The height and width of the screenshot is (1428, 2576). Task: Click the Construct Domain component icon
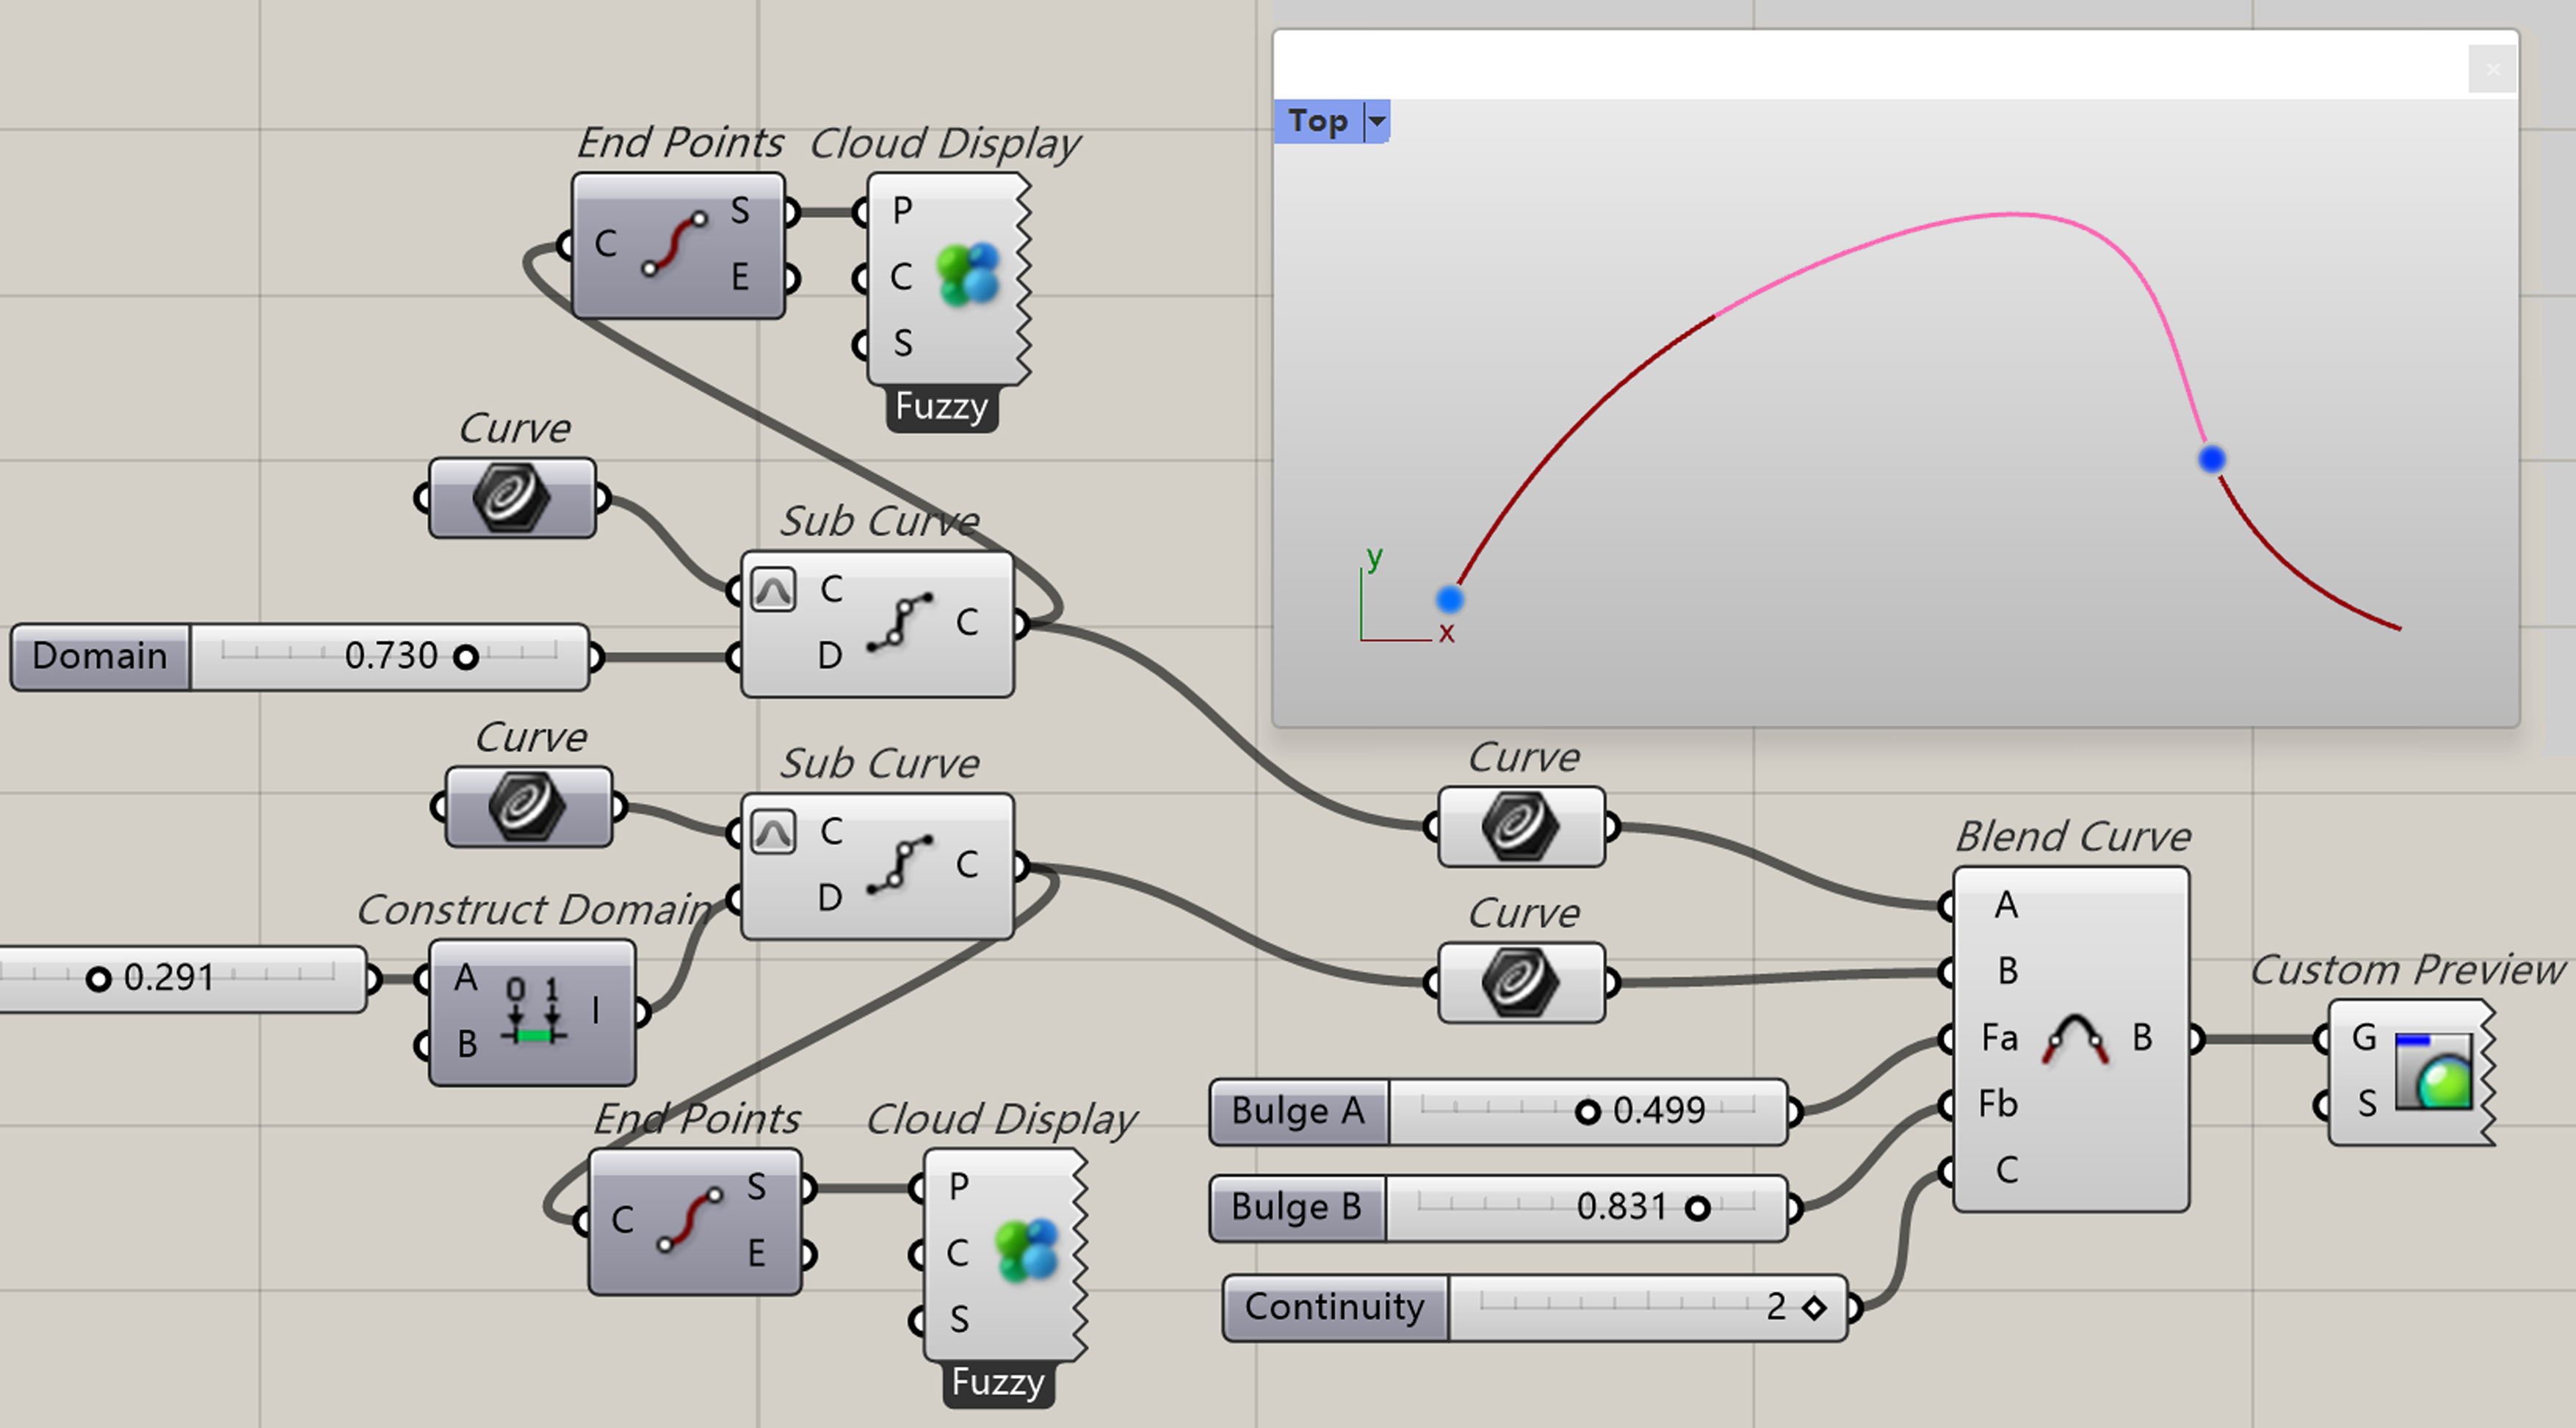533,1012
